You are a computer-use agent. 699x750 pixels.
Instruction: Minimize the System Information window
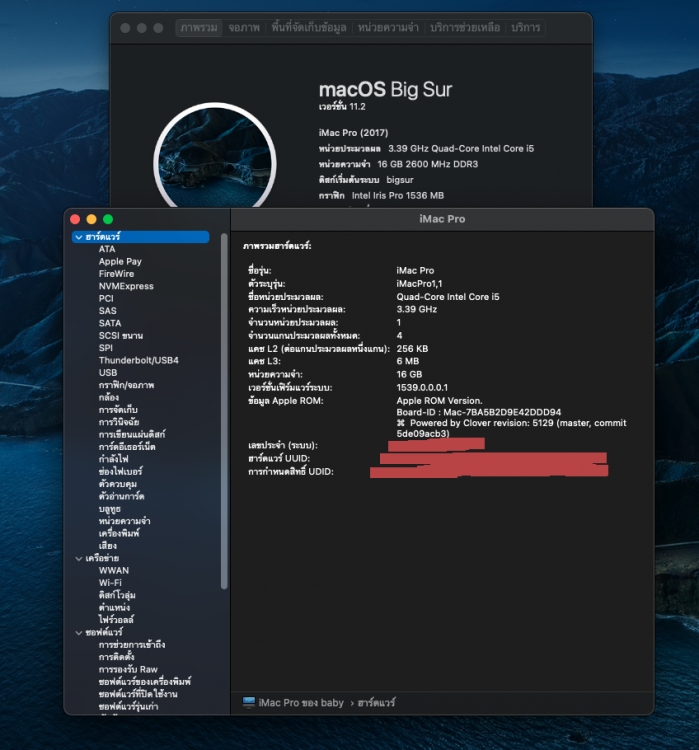pos(91,219)
